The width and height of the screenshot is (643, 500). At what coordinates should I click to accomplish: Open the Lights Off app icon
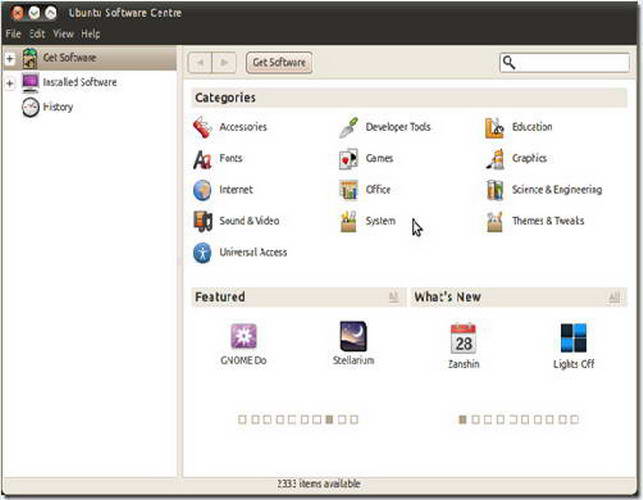point(573,338)
